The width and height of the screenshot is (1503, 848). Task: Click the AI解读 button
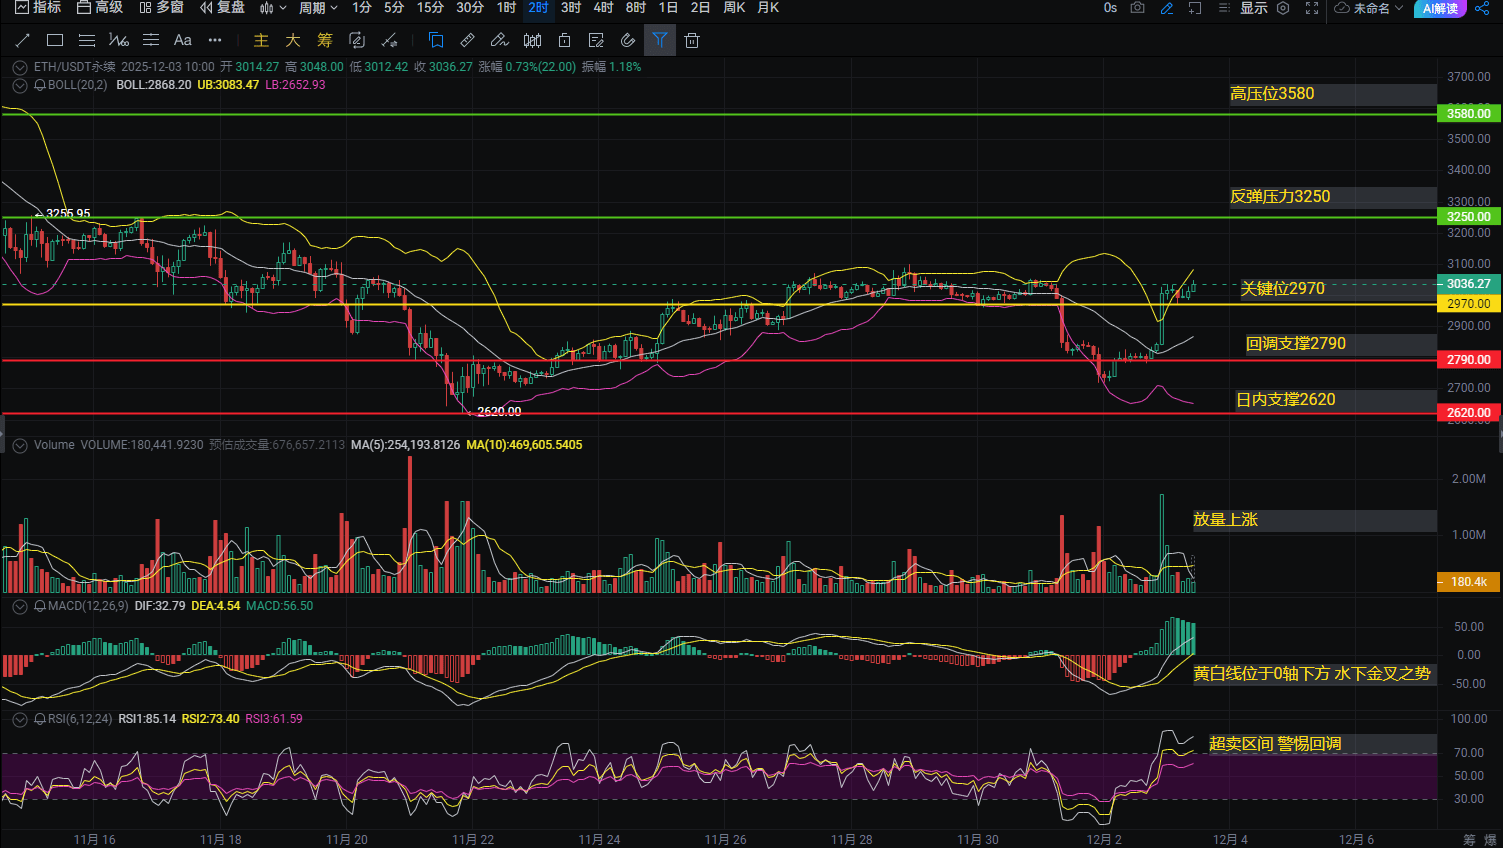pos(1440,8)
